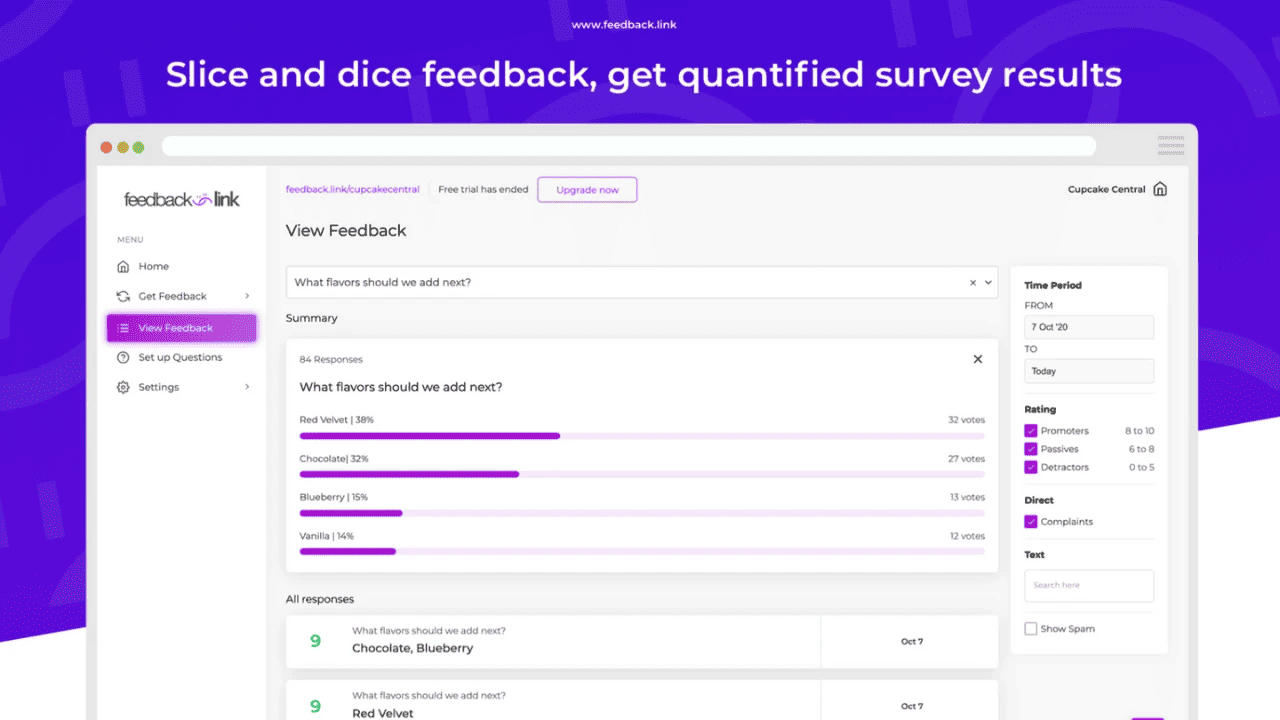Click the Home house icon in sidebar
This screenshot has height=720, width=1280.
tap(123, 267)
